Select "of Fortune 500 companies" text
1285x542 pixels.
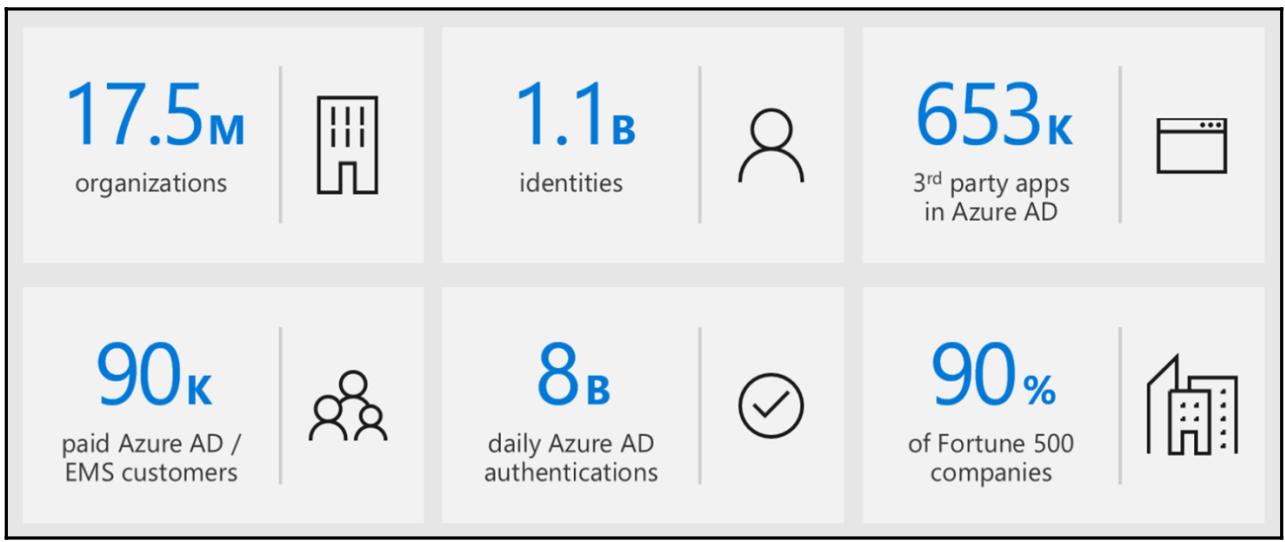click(990, 457)
